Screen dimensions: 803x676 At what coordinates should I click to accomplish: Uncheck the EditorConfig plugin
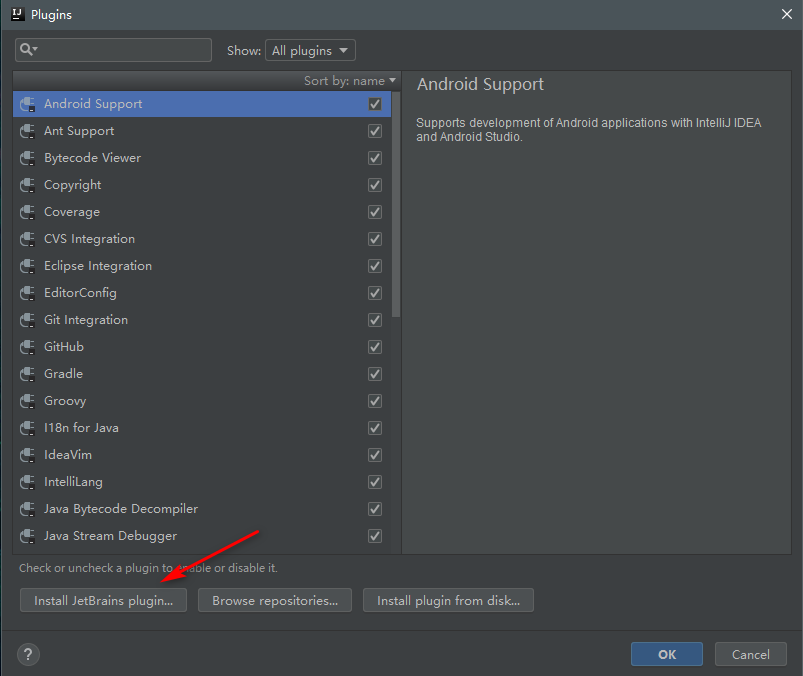tap(375, 293)
